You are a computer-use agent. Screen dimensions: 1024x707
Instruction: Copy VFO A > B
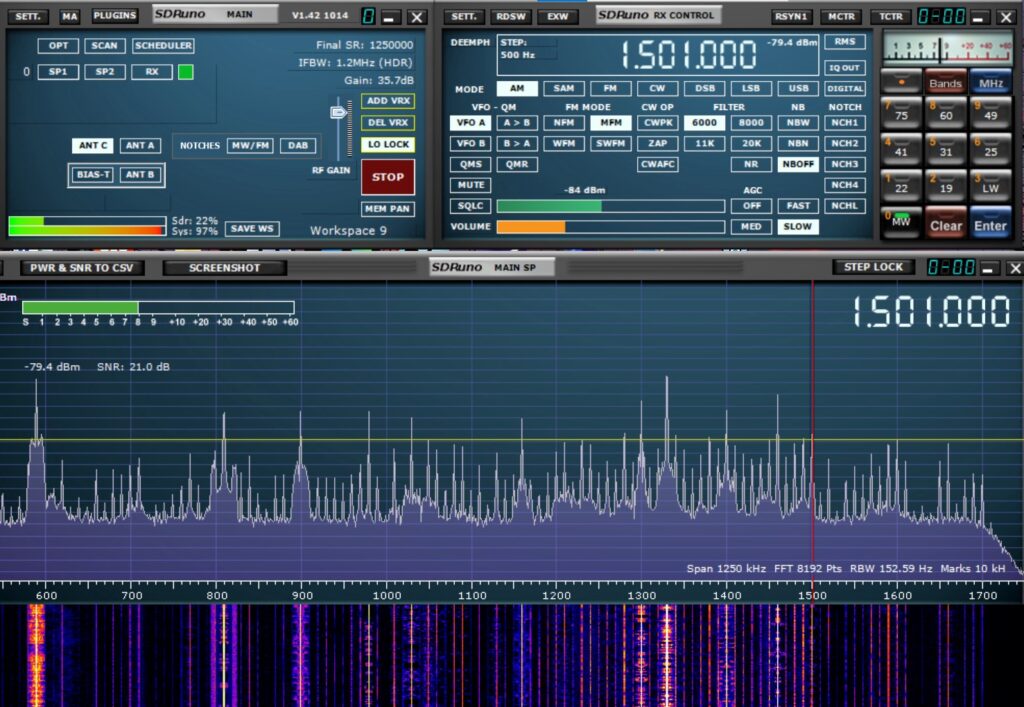517,122
